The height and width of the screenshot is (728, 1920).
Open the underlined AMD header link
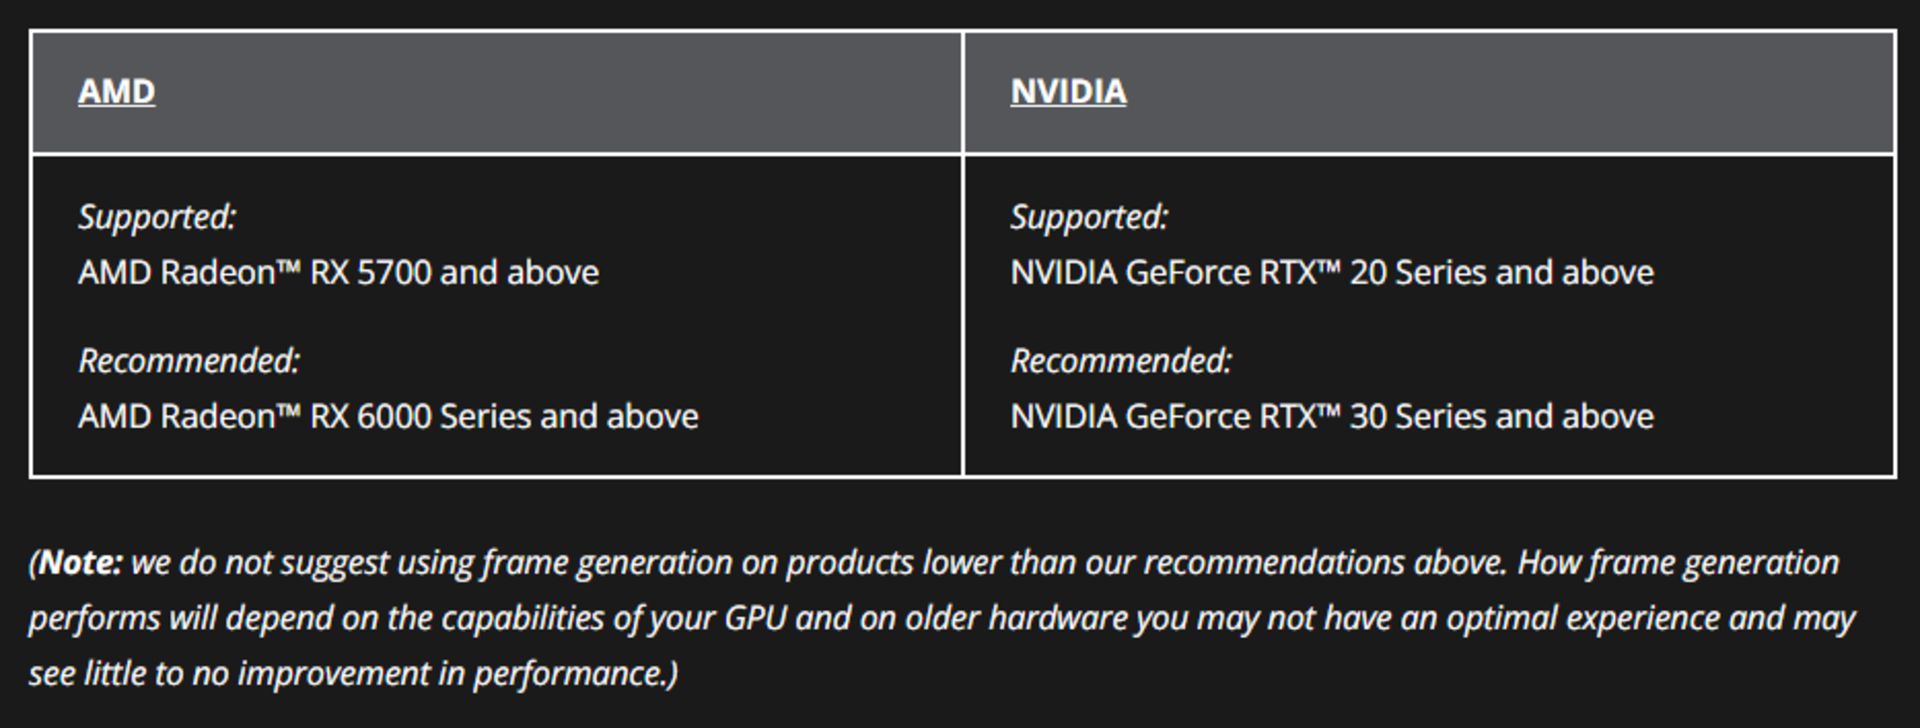click(x=116, y=91)
